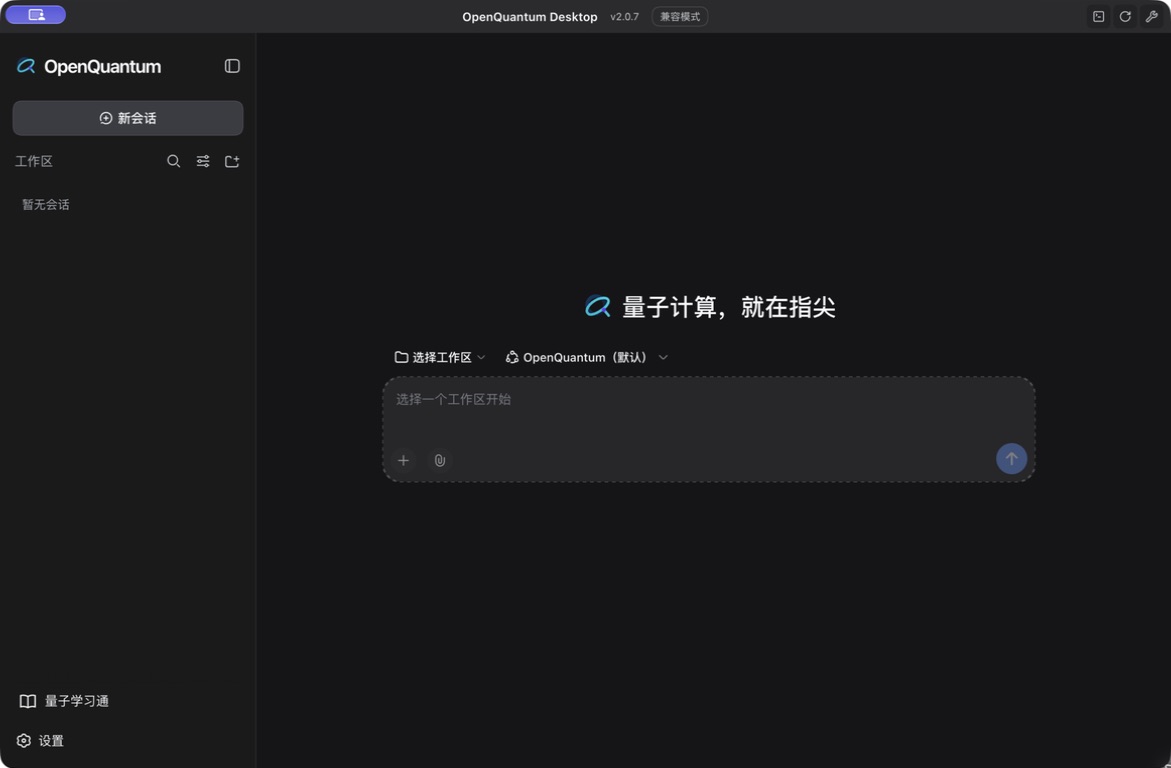
Task: Click the purple screen-share pill icon
Action: coord(36,14)
